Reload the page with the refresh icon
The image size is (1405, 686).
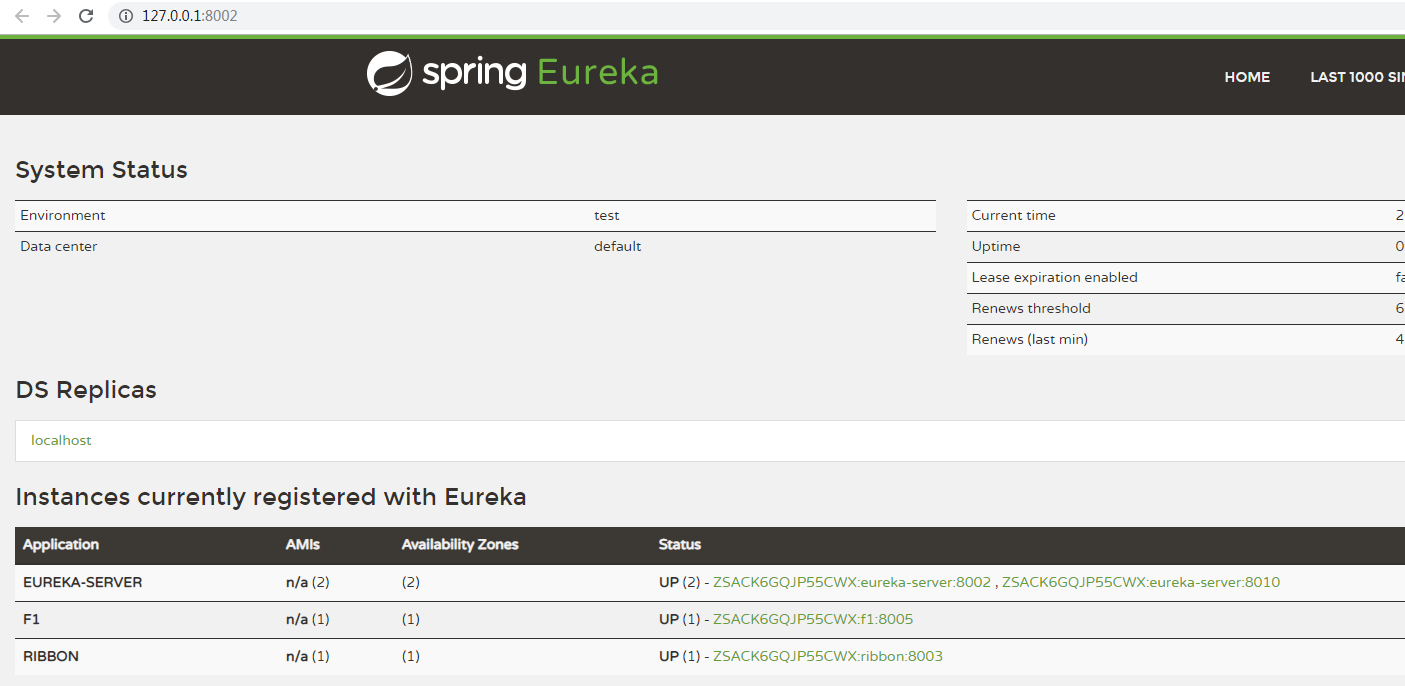pyautogui.click(x=86, y=16)
